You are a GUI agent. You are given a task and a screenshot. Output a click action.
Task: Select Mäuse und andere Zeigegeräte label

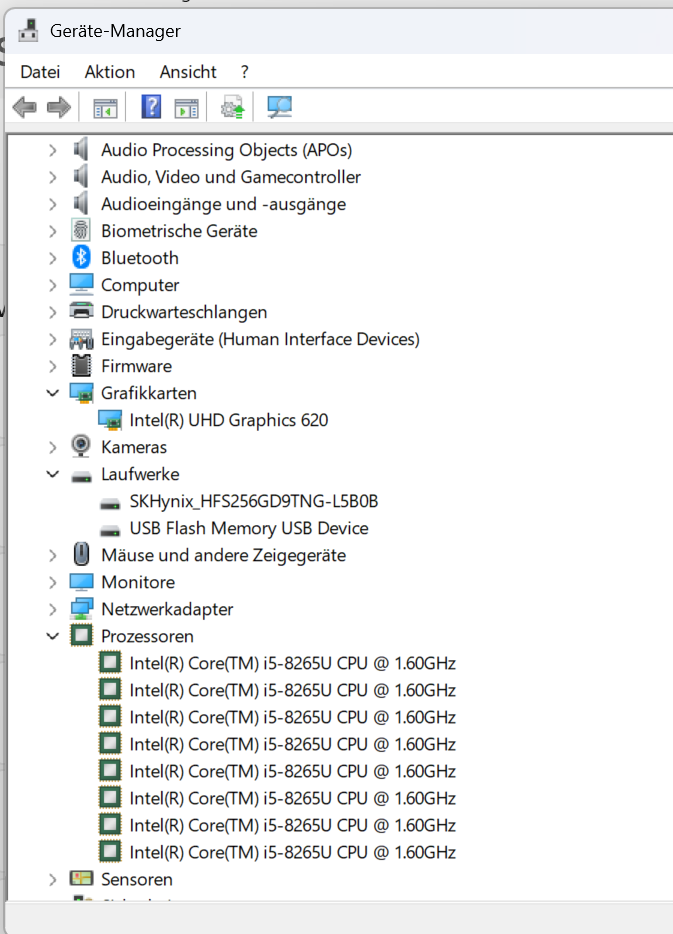(x=223, y=555)
